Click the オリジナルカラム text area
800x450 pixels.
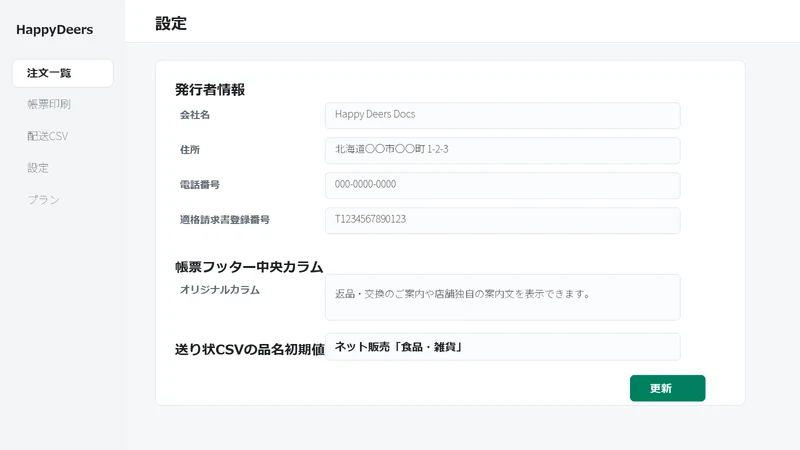click(x=503, y=297)
